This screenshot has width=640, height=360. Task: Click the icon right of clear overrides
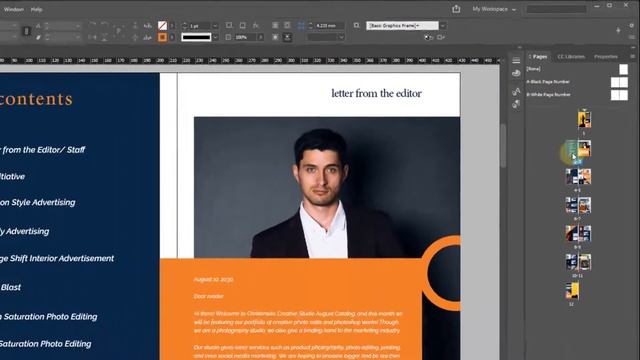click(440, 37)
